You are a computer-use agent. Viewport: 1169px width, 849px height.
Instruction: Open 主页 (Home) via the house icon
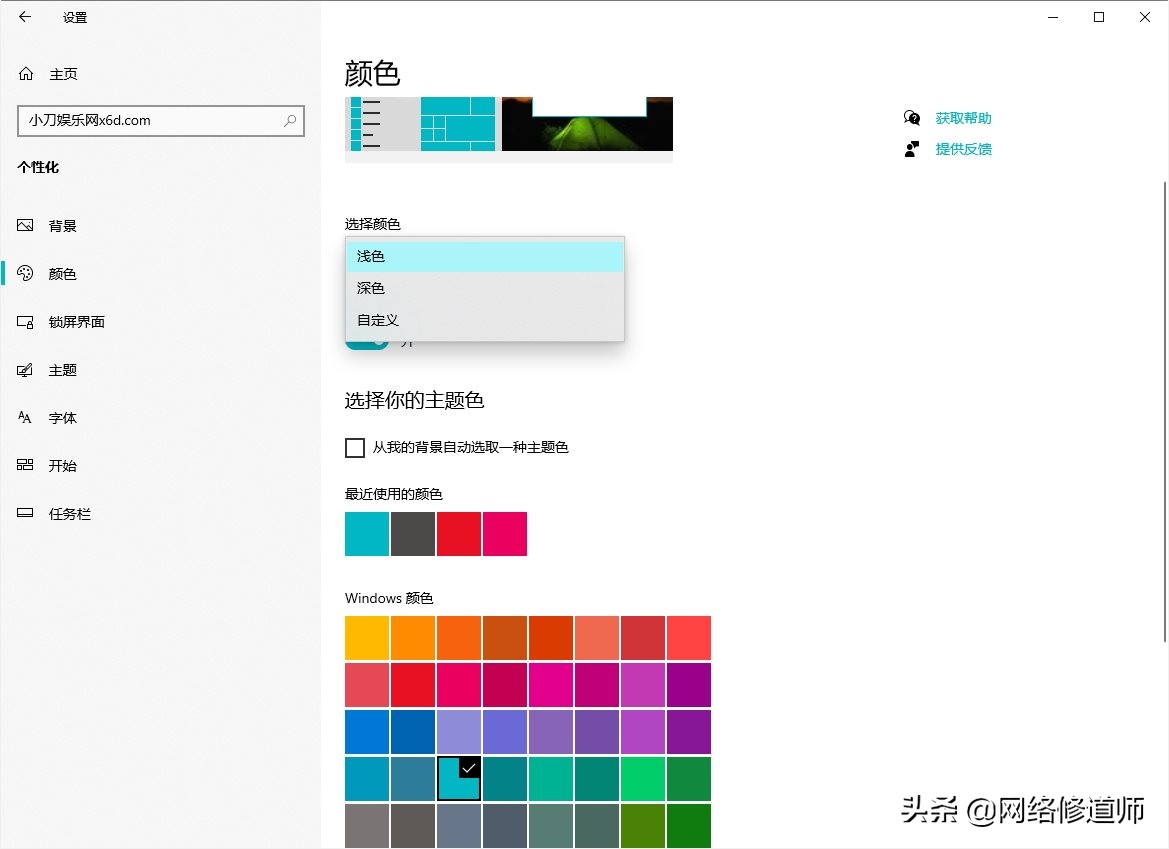(24, 73)
